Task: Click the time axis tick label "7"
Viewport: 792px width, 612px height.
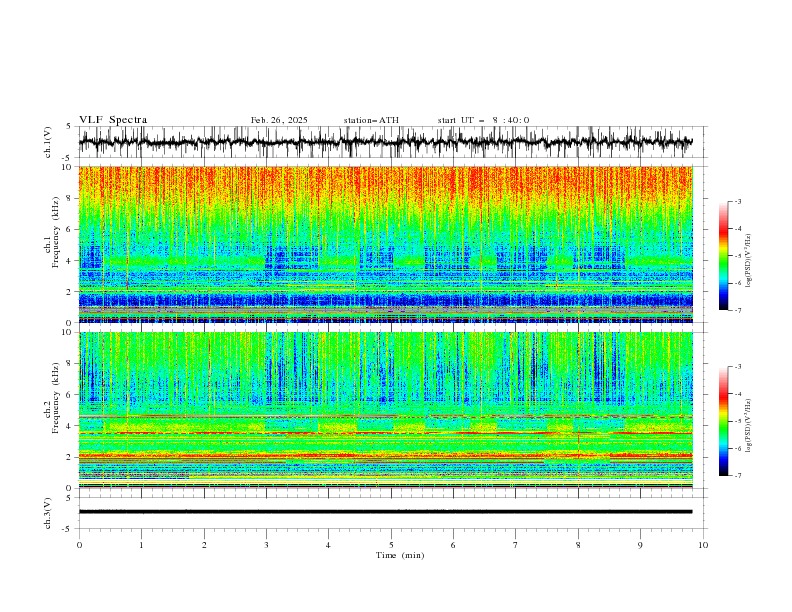Action: point(516,545)
